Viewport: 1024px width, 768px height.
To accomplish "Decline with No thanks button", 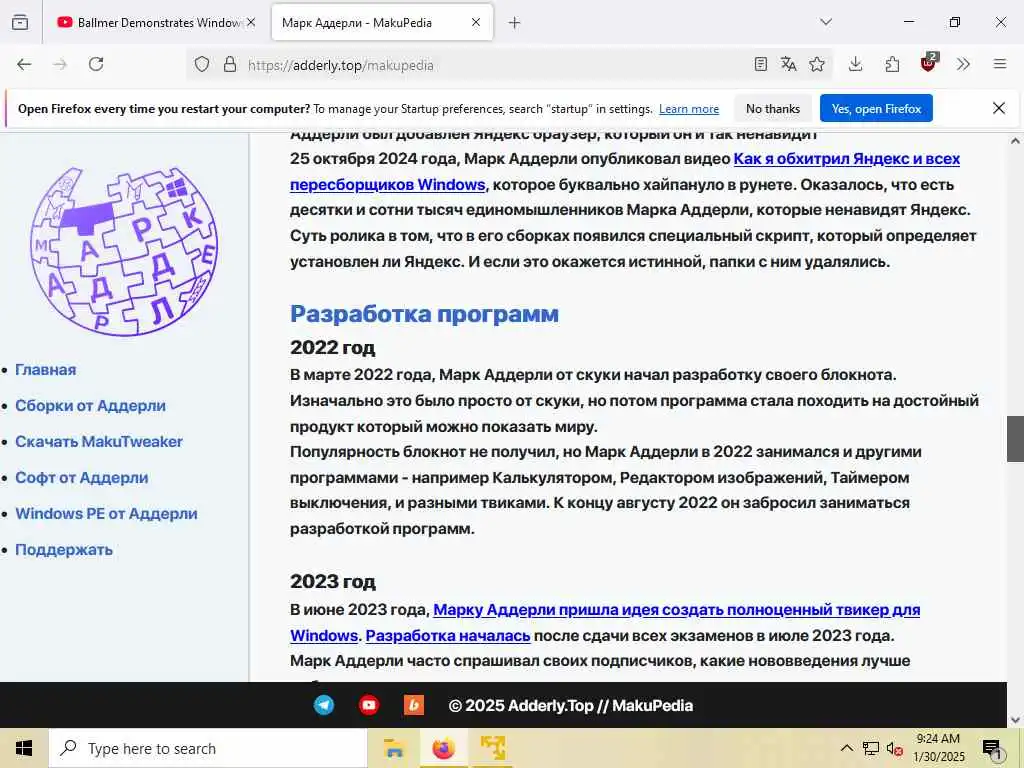I will tap(773, 108).
